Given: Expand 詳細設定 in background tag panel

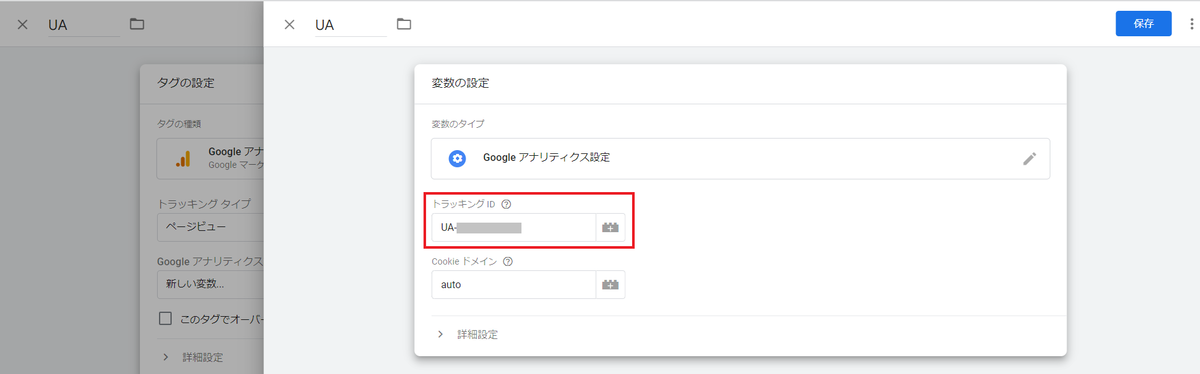Looking at the screenshot, I should pos(192,357).
